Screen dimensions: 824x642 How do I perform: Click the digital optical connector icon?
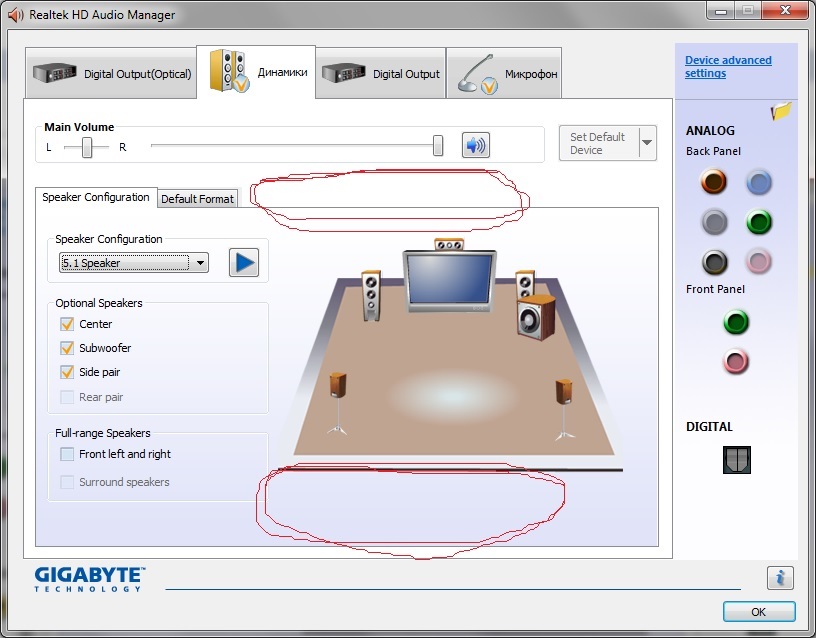click(736, 460)
